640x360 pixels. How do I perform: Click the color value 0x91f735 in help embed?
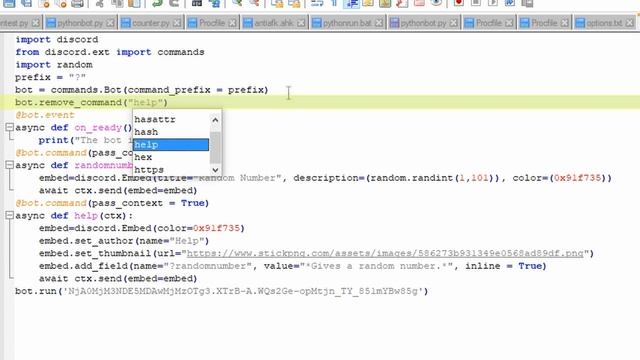(x=216, y=228)
